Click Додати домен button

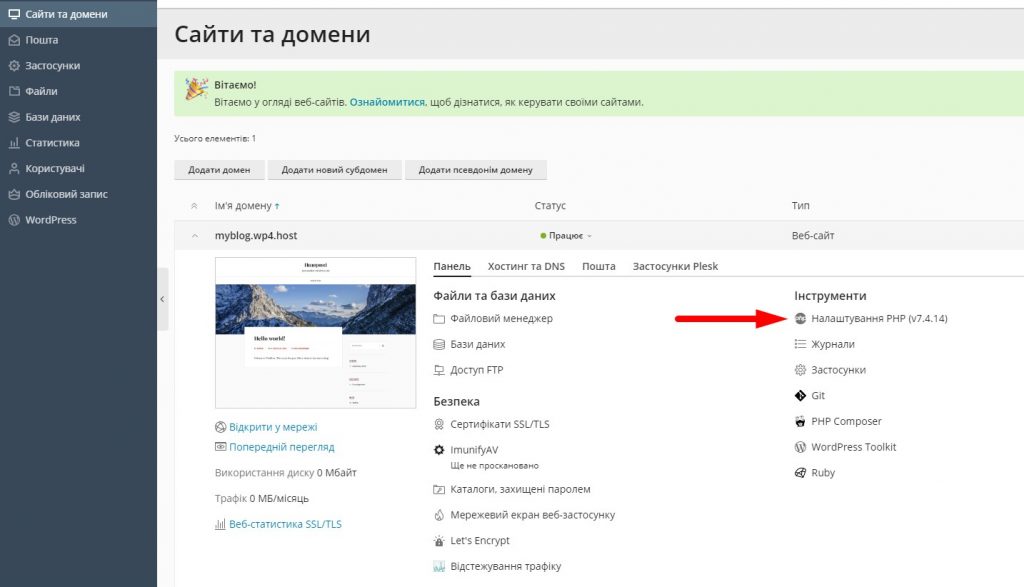click(219, 170)
